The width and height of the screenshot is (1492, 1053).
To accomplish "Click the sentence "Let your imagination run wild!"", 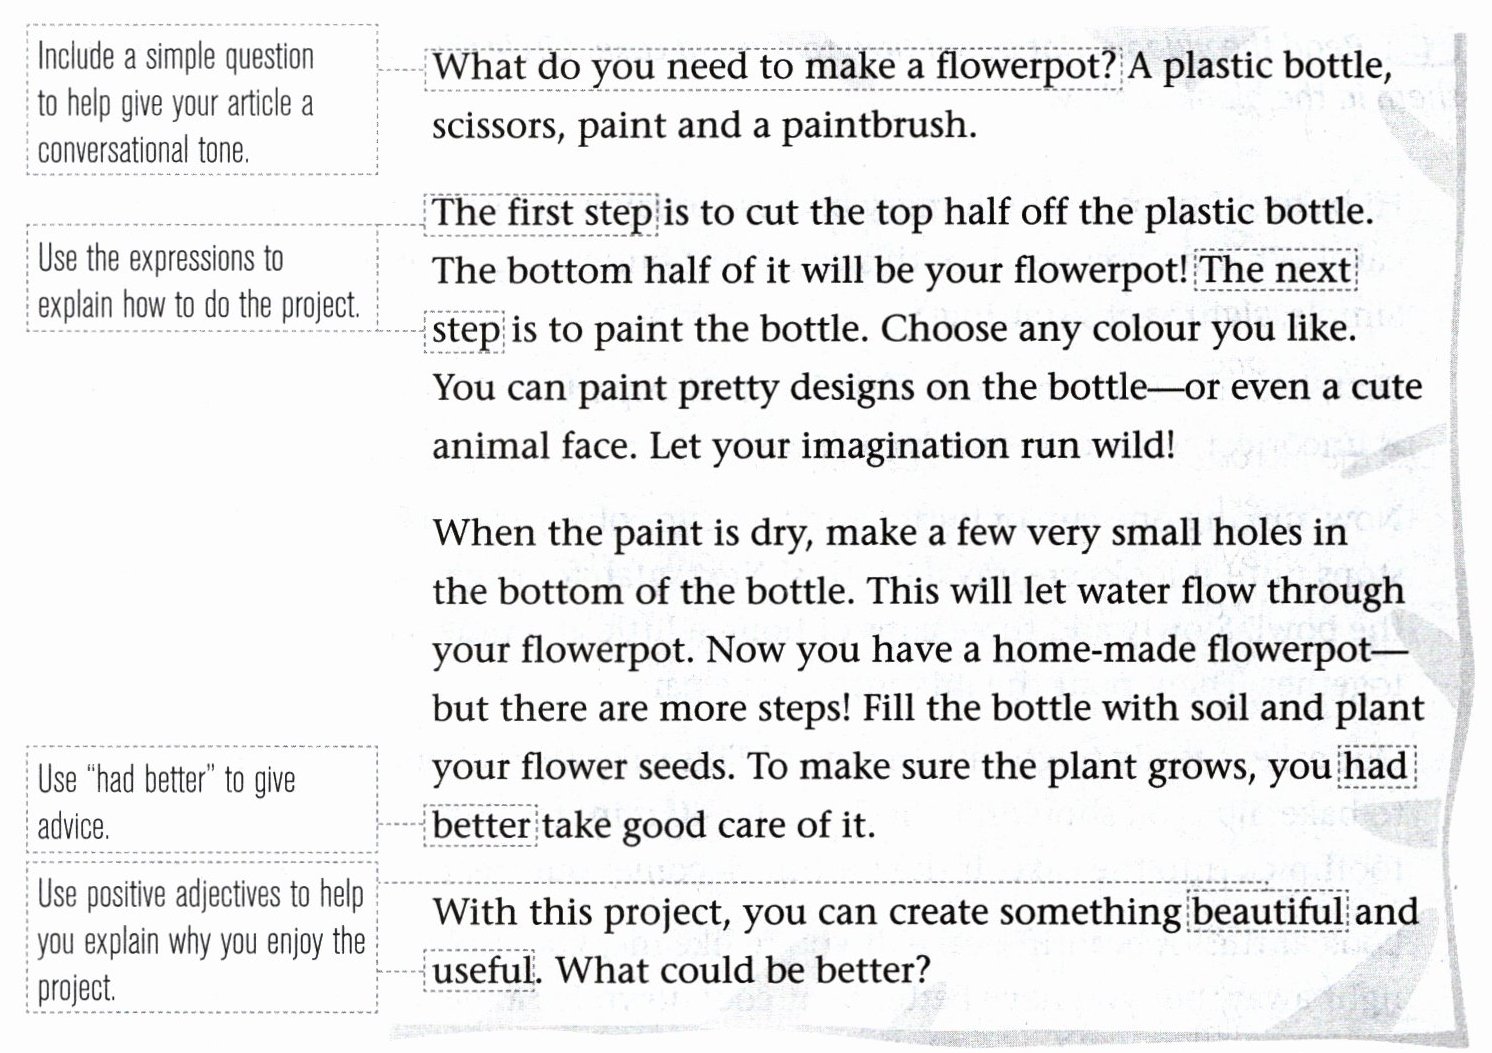I will 912,446.
